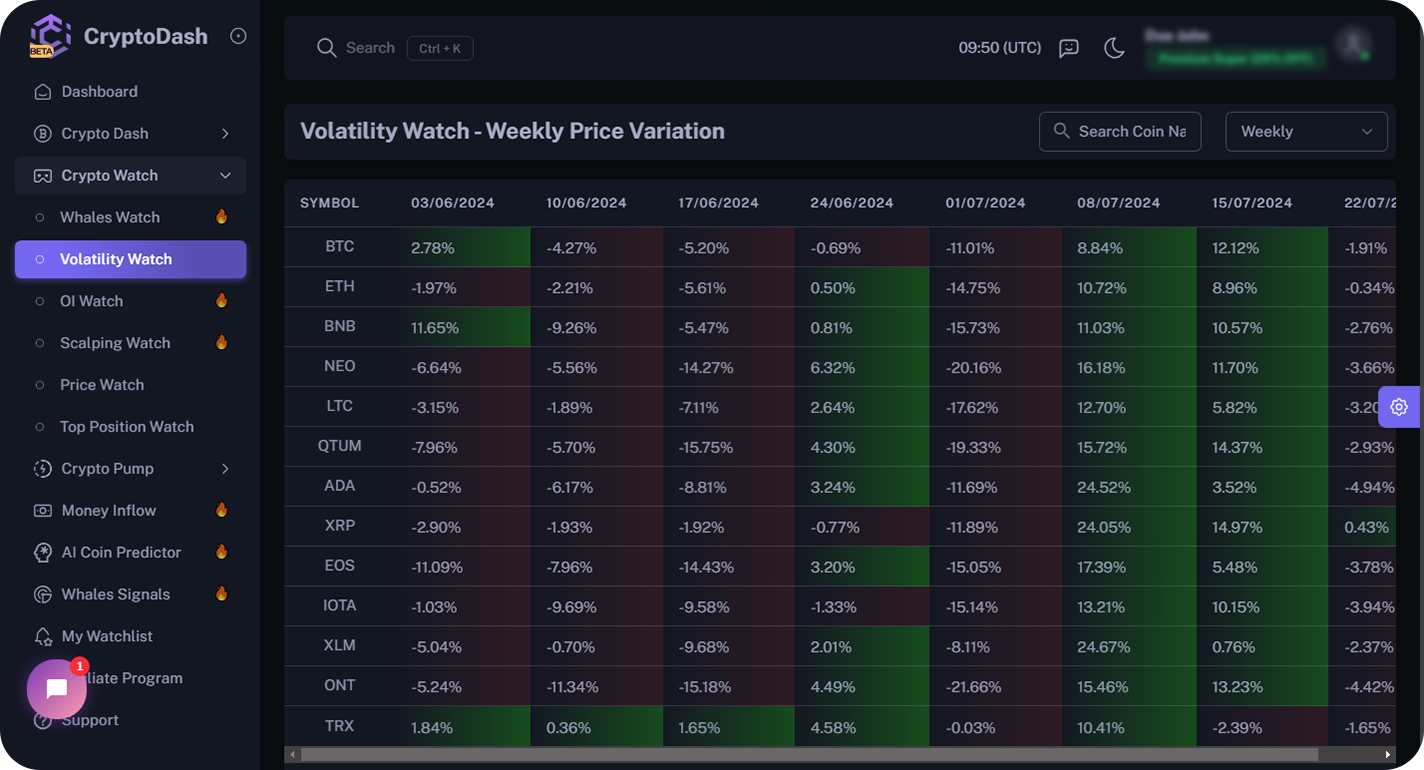
Task: Click the My Watchlist bell-star icon
Action: [42, 637]
